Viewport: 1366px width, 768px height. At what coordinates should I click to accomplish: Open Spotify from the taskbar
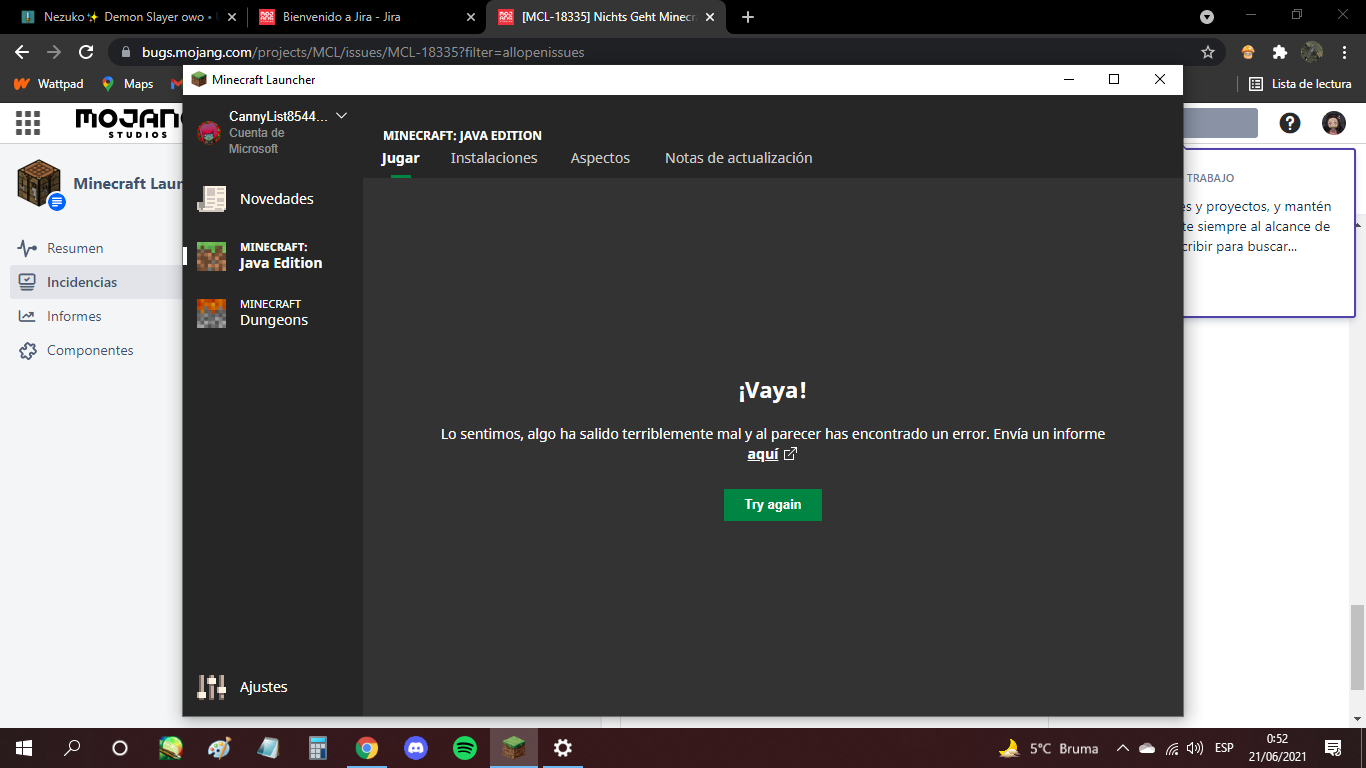(464, 747)
